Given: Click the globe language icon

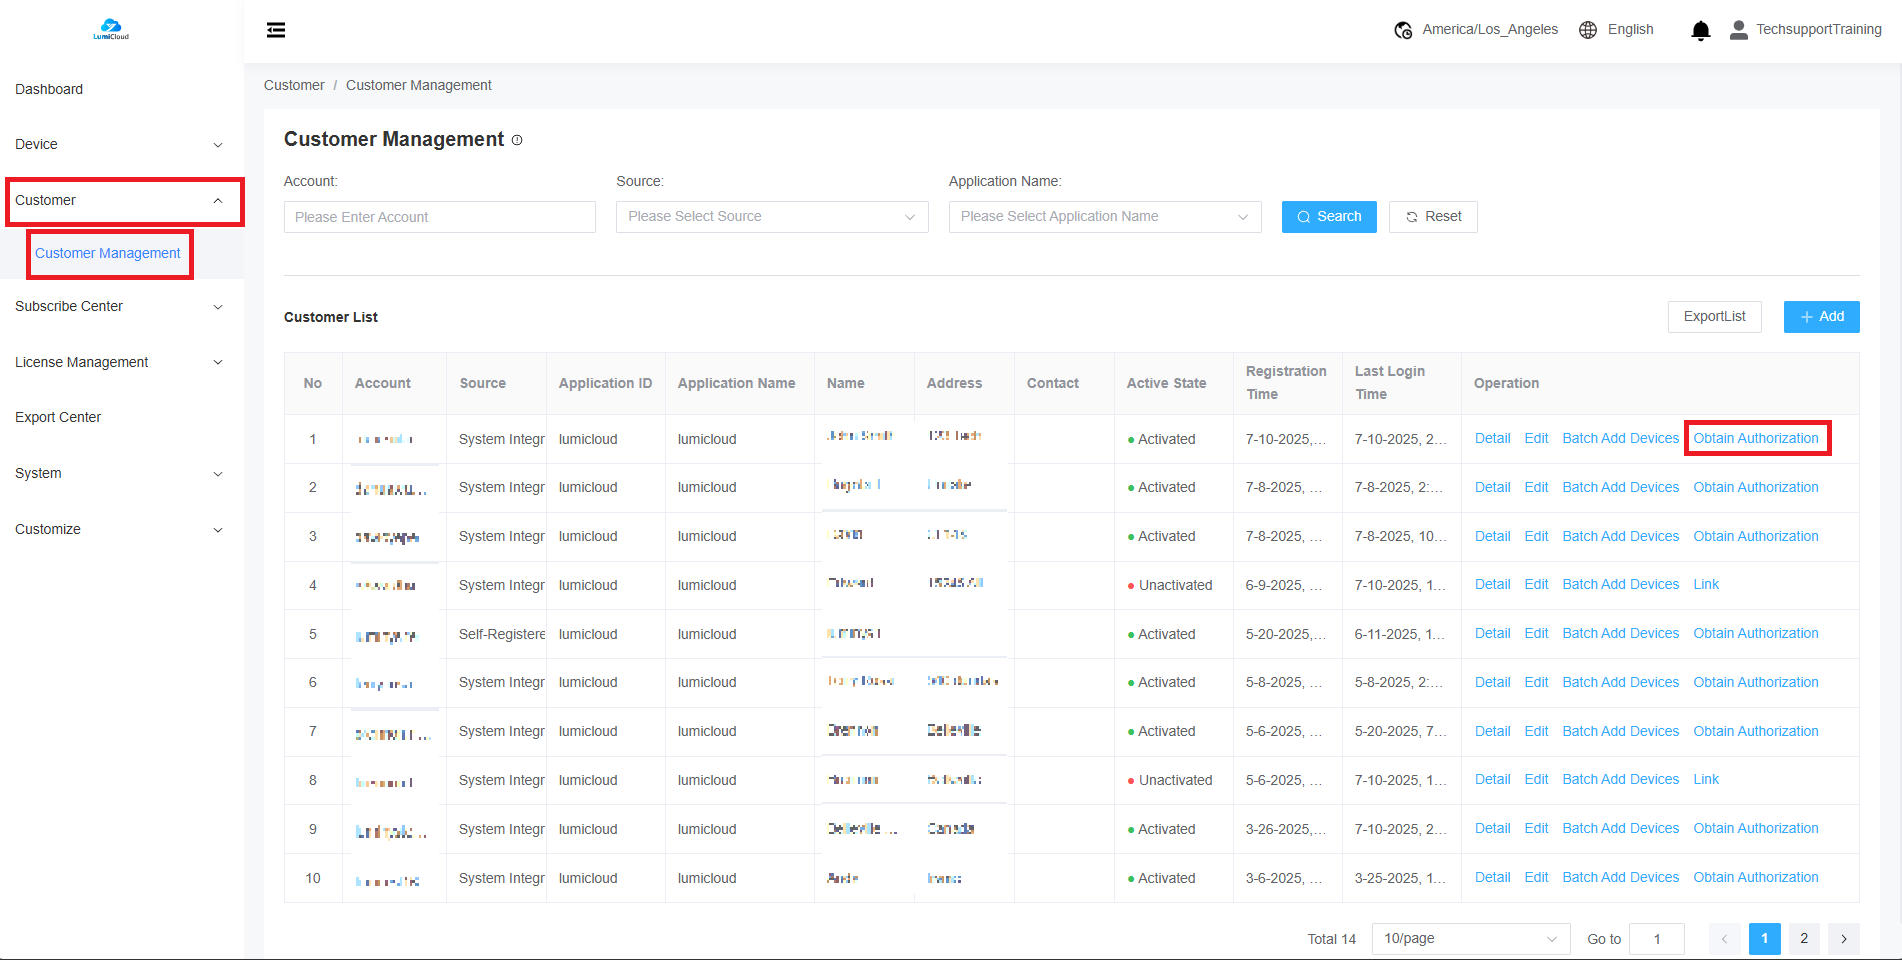Looking at the screenshot, I should pos(1588,30).
